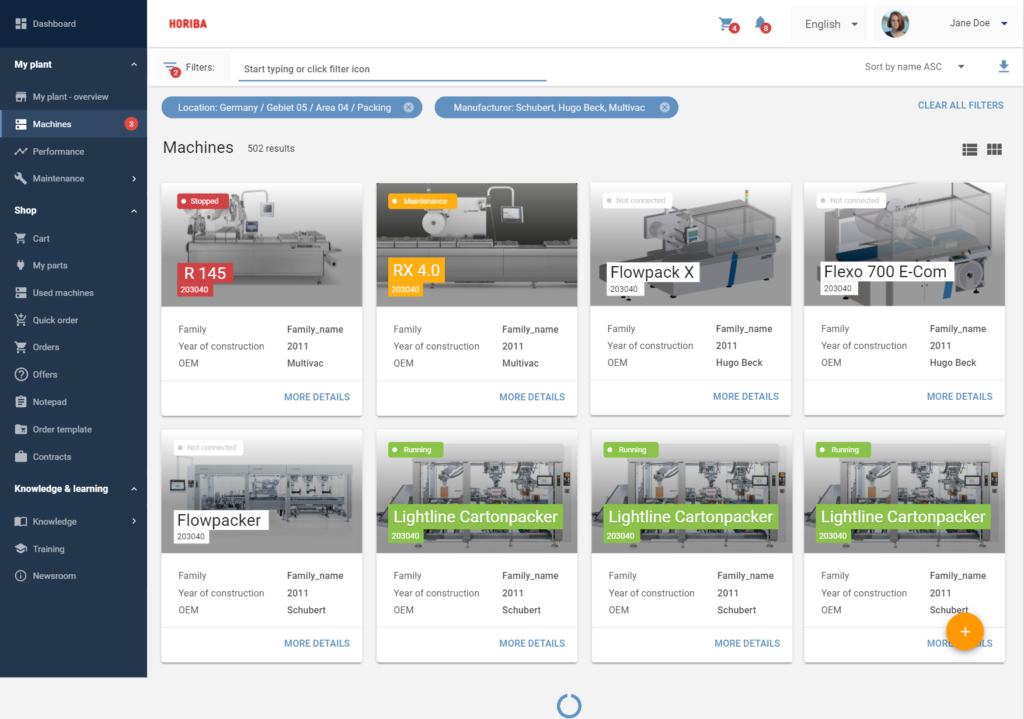Click the Knowledge book icon
This screenshot has width=1024, height=719.
click(x=21, y=521)
